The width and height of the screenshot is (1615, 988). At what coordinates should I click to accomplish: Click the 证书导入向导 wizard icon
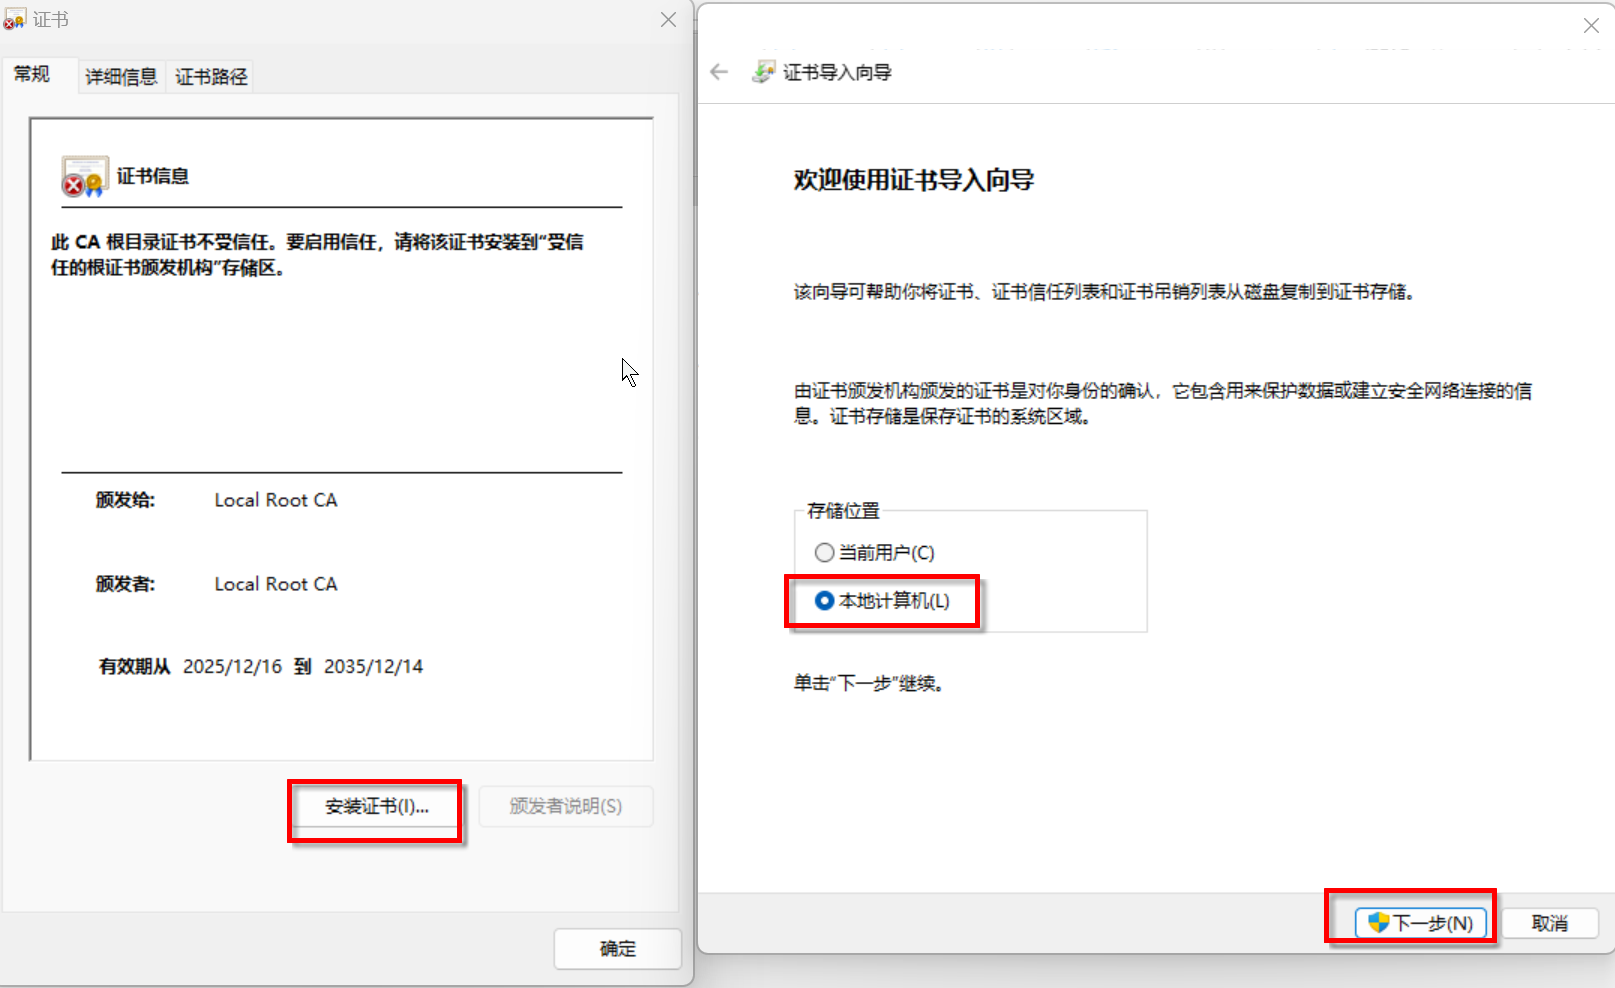point(764,71)
